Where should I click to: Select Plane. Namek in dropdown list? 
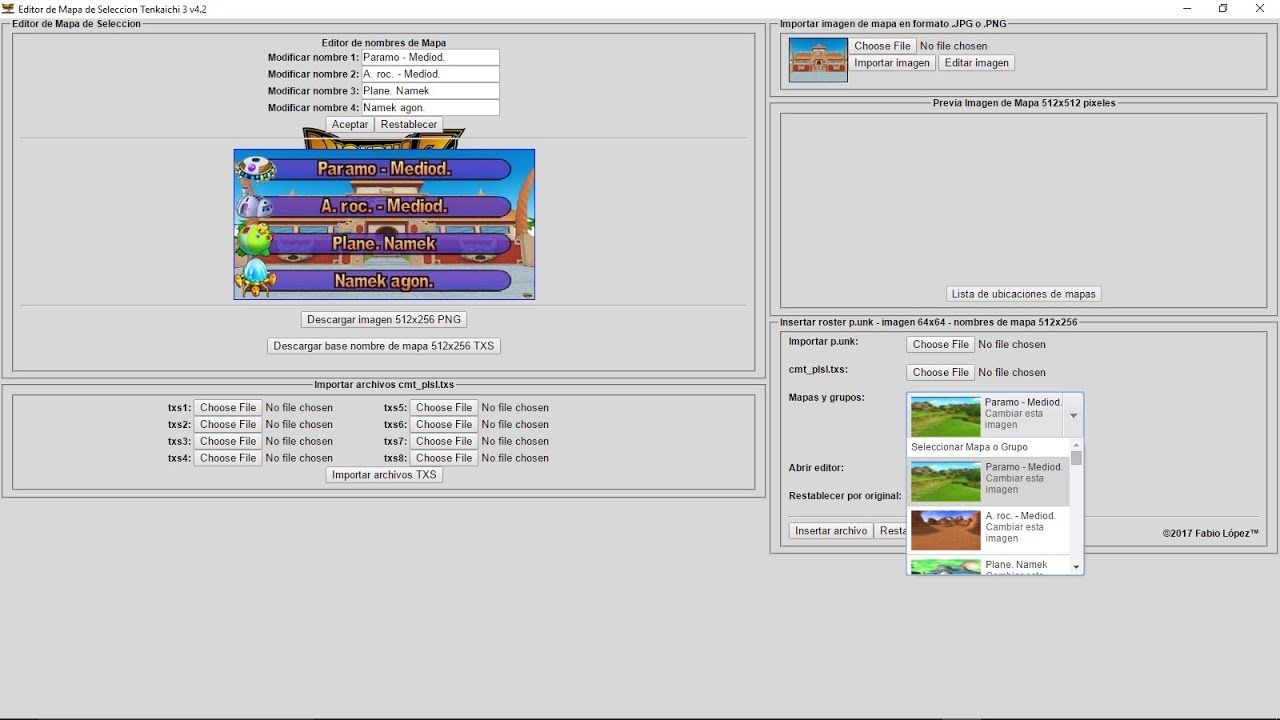(x=988, y=565)
